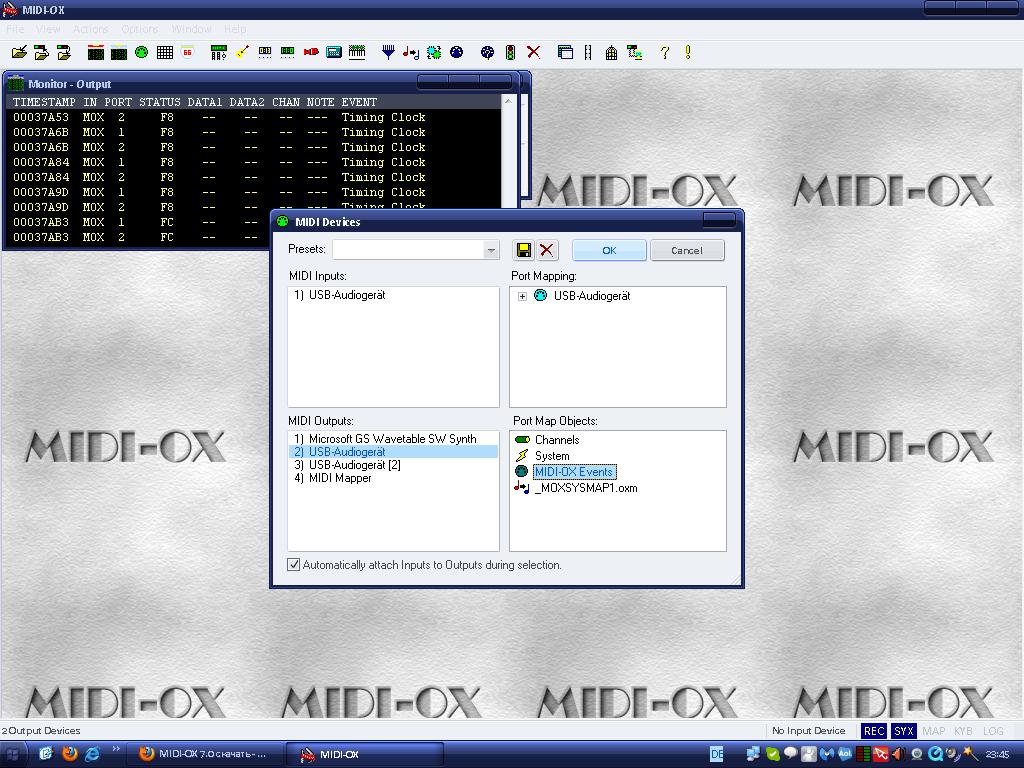Open the File menu

pyautogui.click(x=15, y=29)
